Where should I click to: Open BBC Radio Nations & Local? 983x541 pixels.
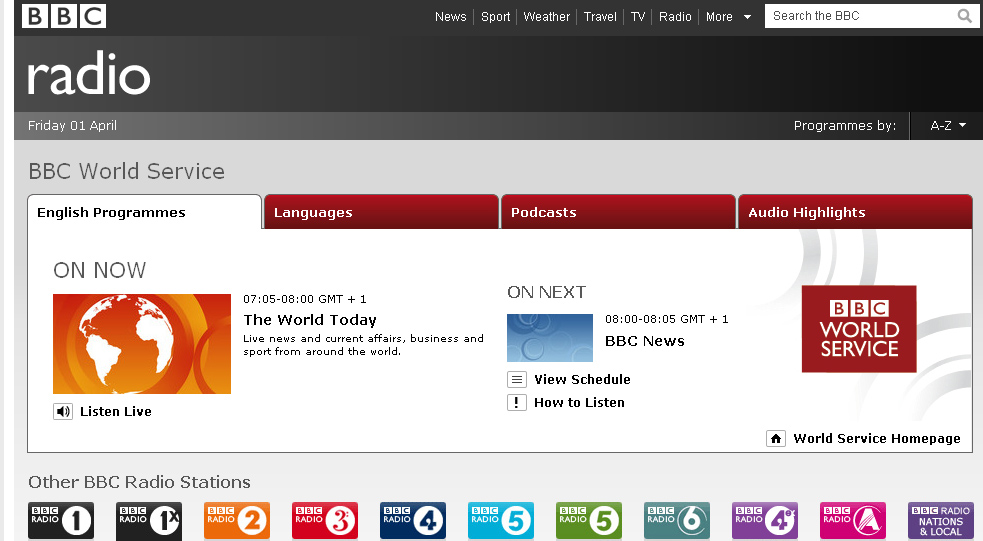(941, 520)
